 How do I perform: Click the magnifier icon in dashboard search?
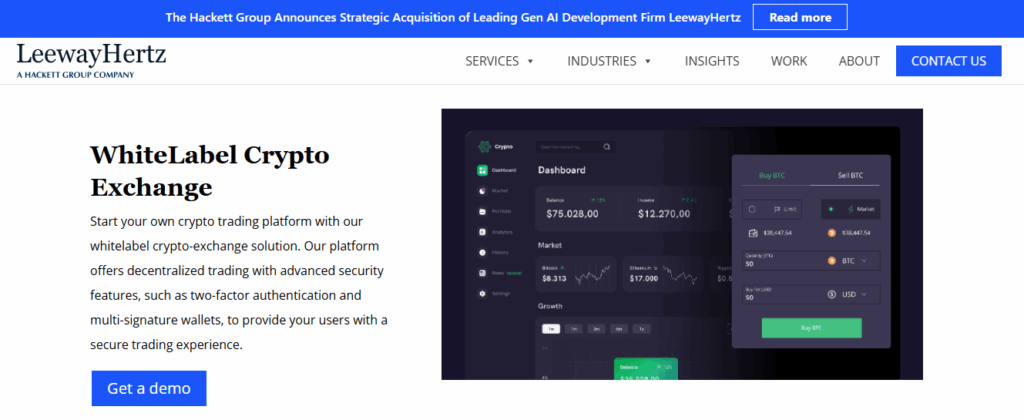click(x=606, y=147)
